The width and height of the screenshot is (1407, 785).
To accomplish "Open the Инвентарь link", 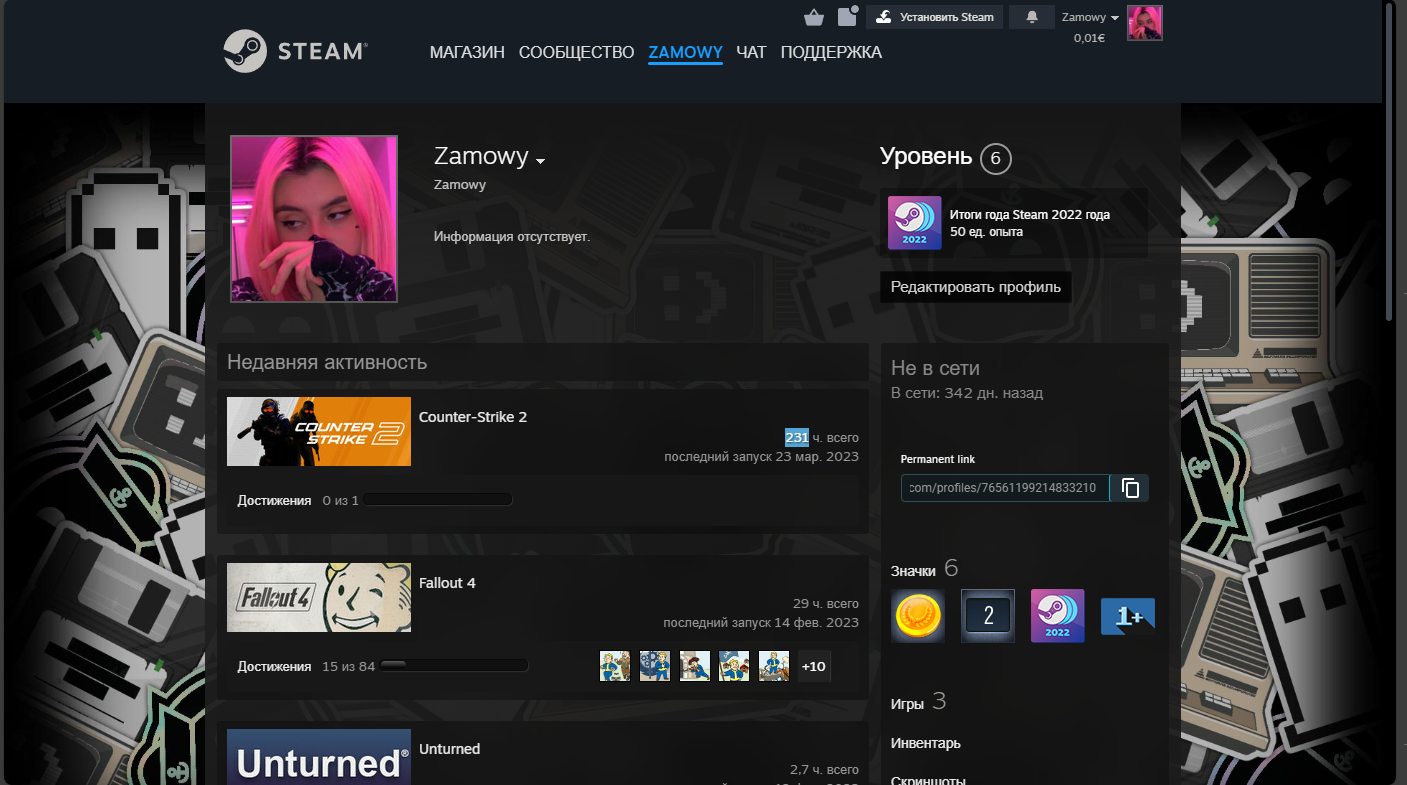I will 926,743.
